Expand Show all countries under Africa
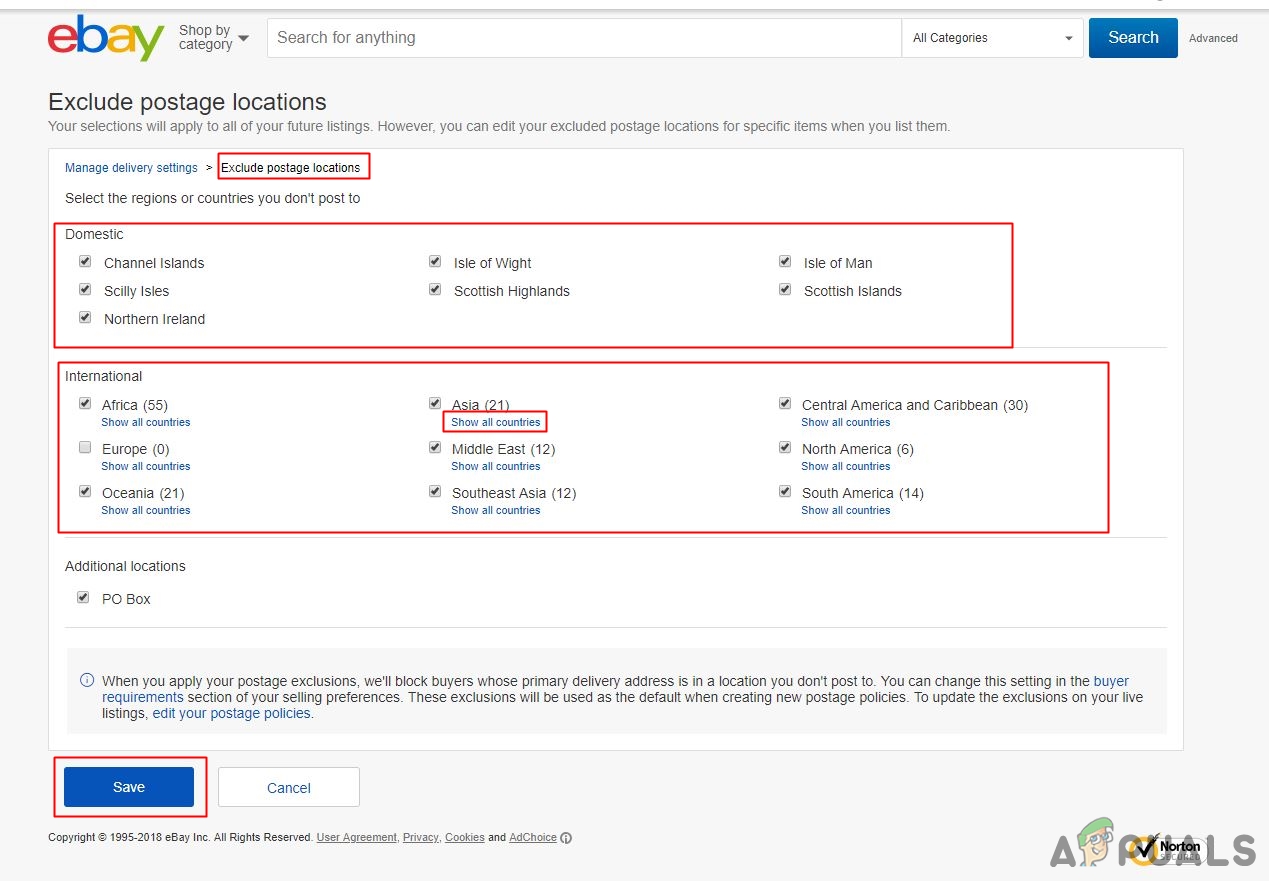 point(145,422)
